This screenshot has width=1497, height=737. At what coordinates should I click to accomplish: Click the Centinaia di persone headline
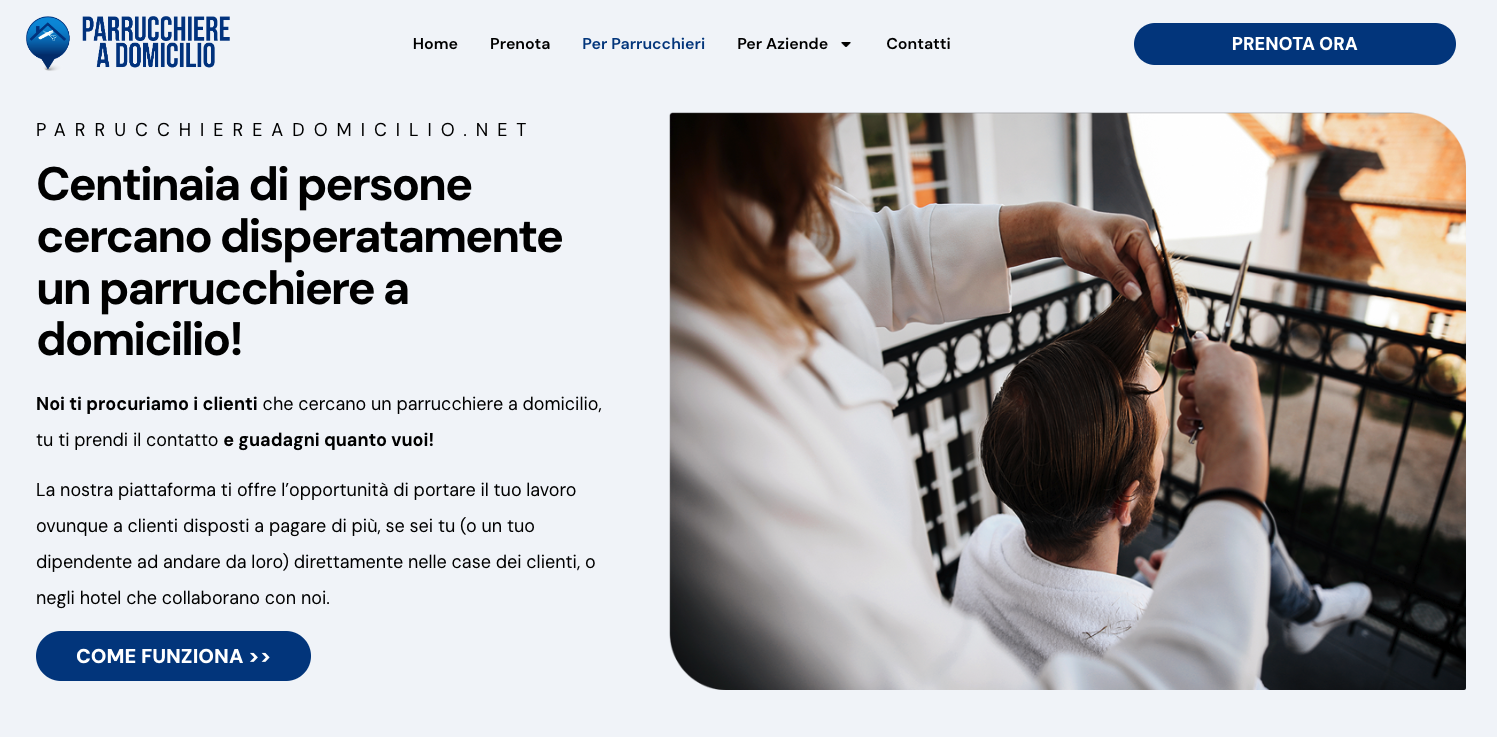tap(300, 262)
